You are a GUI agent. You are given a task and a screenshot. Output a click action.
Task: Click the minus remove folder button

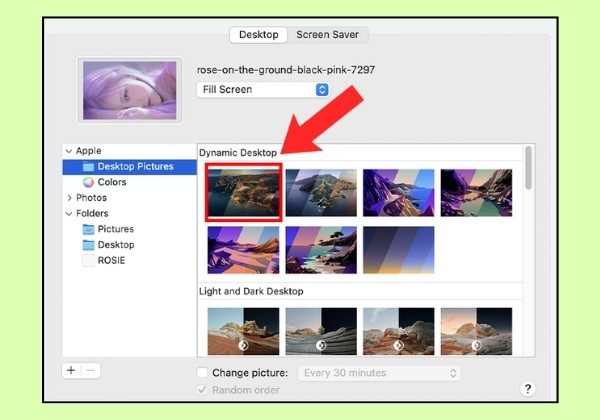(x=91, y=370)
